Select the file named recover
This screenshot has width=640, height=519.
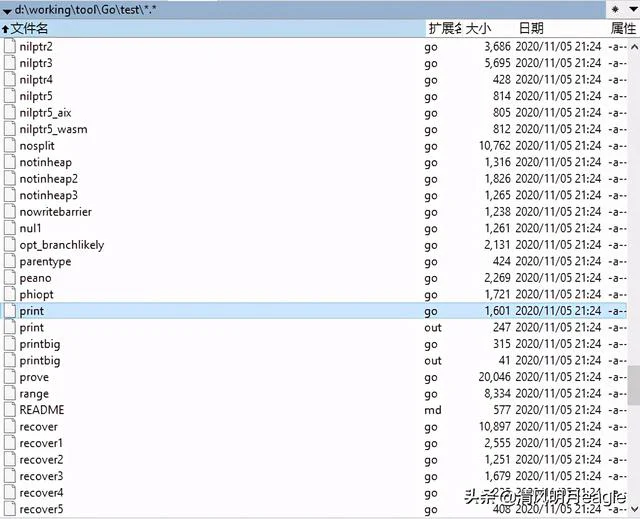click(x=39, y=426)
